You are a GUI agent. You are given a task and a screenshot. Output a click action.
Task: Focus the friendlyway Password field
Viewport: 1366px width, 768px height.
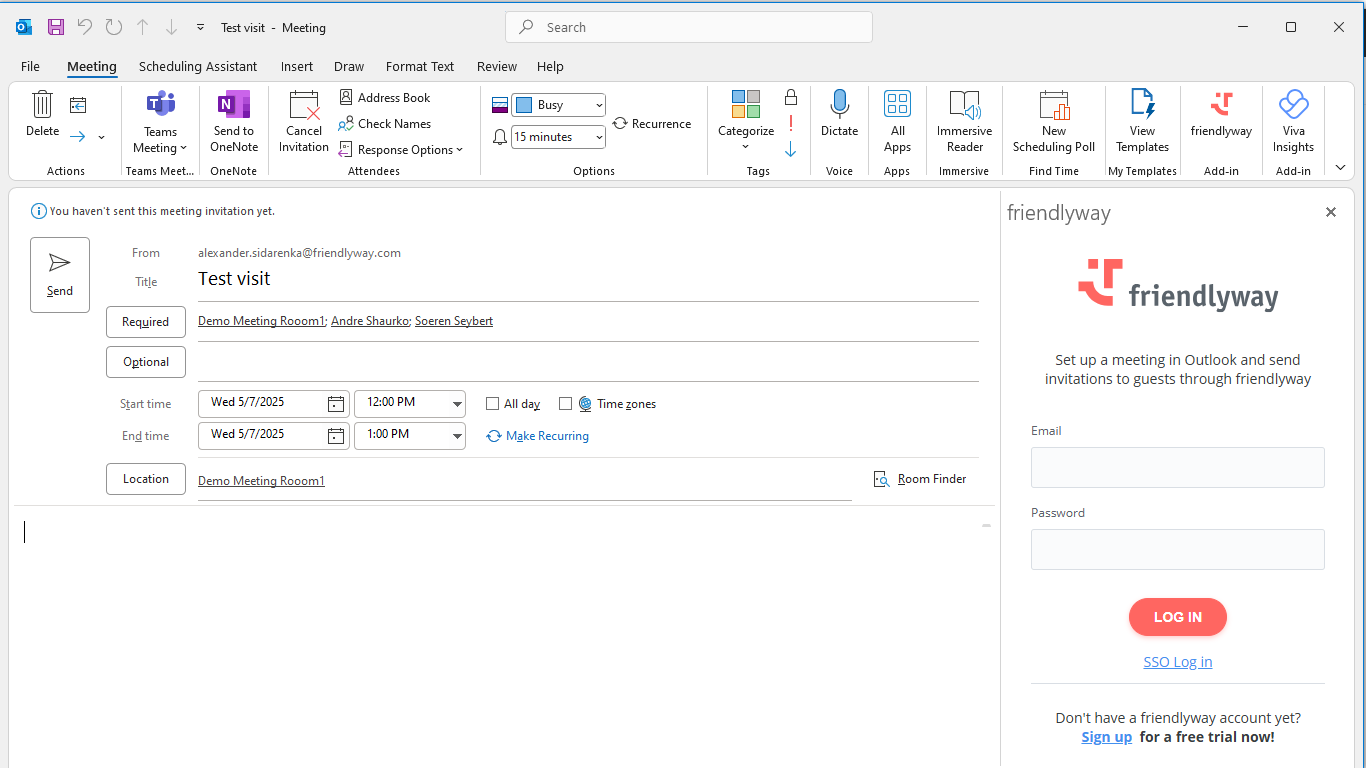coord(1178,549)
